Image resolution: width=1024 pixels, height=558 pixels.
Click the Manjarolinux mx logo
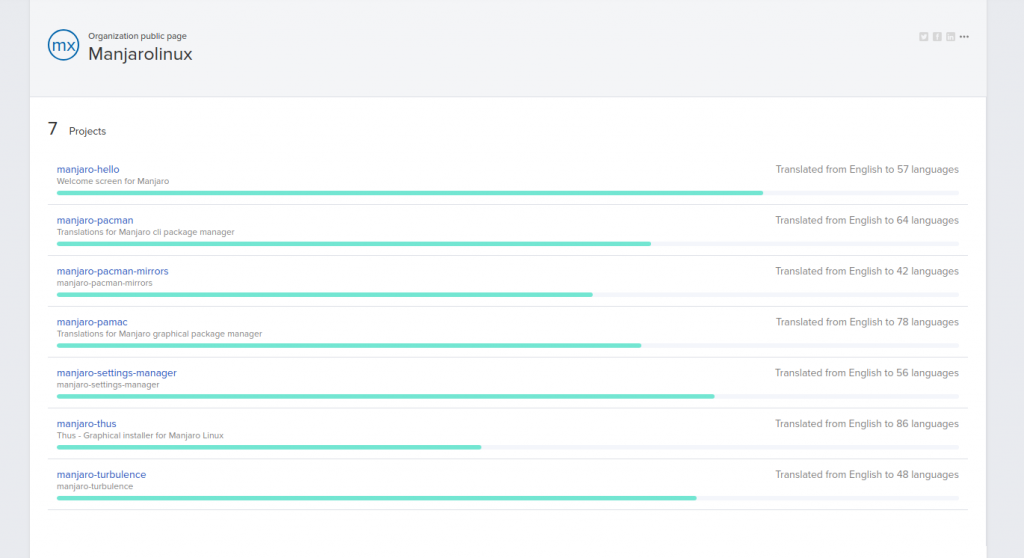(x=63, y=45)
